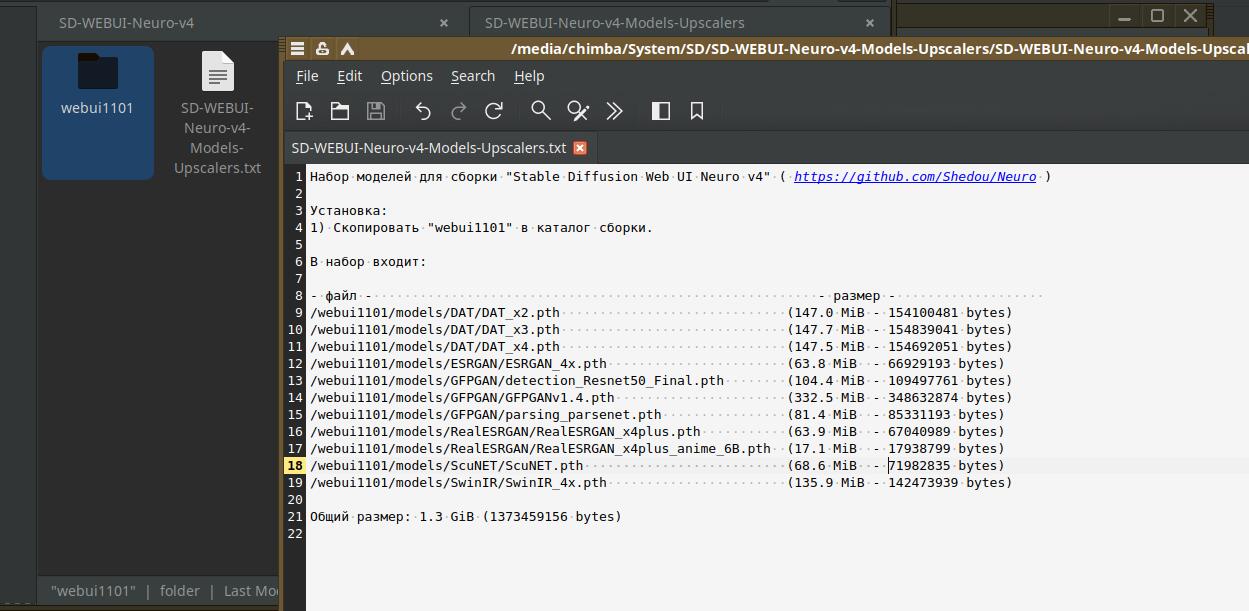Close the SD-WEBUI-Neuro-v4-Models-Upscalers.txt editor tab
Viewport: 1249px width, 611px height.
[579, 148]
